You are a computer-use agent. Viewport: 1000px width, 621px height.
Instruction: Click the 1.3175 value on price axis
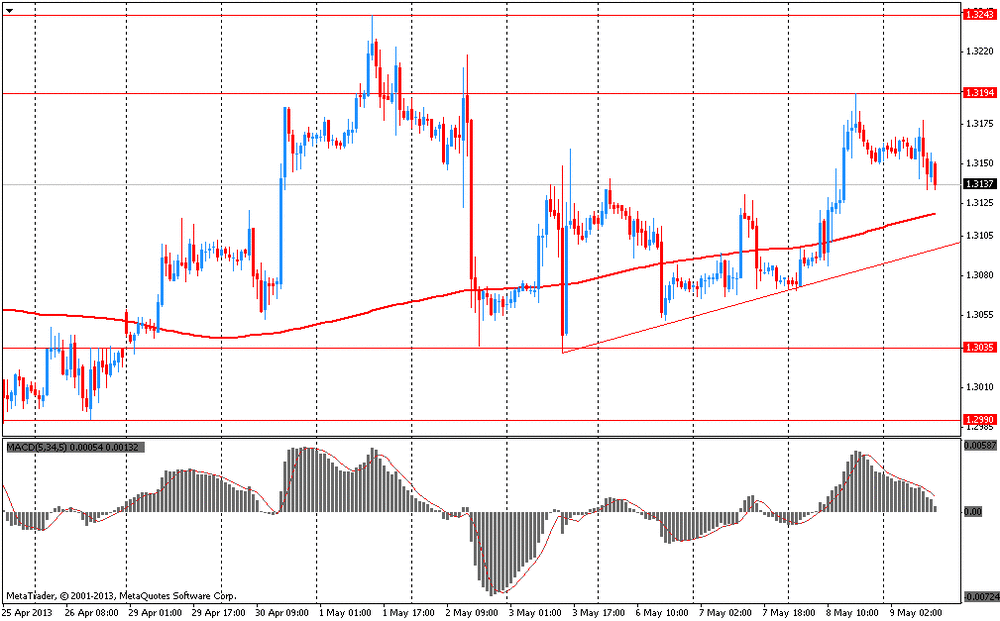pyautogui.click(x=980, y=123)
